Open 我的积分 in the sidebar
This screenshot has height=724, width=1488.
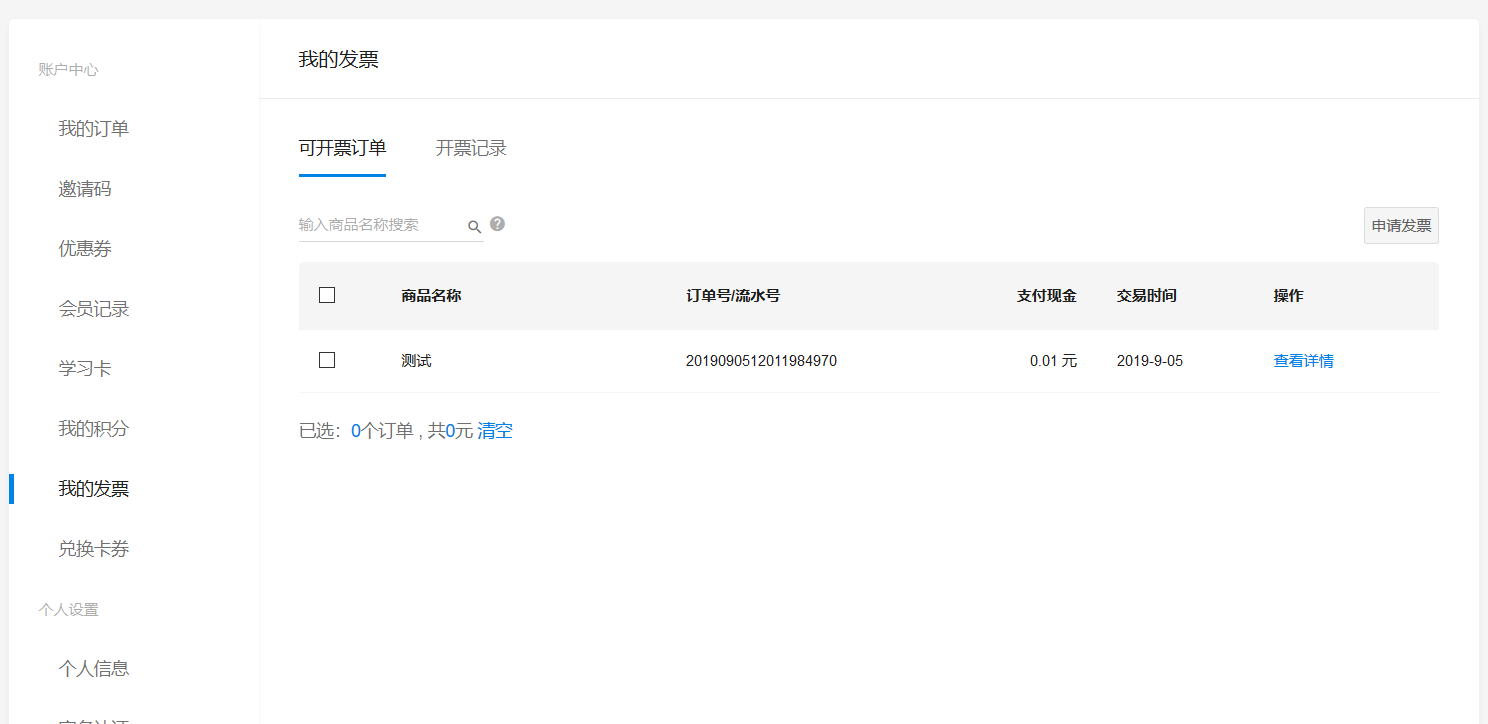click(94, 429)
